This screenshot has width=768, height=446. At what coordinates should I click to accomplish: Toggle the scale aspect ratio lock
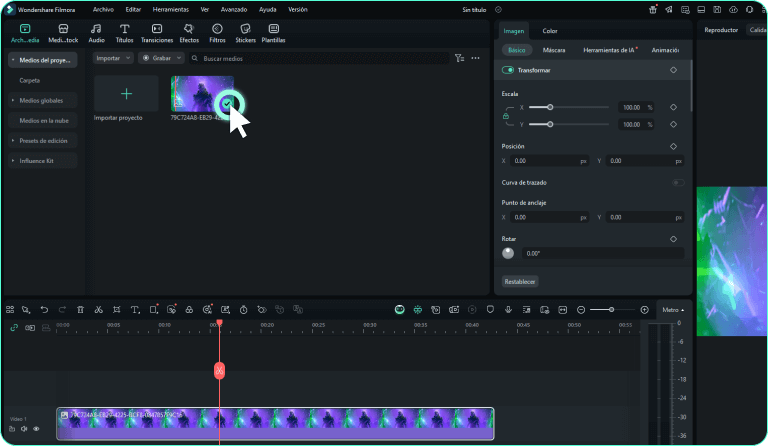[x=505, y=116]
